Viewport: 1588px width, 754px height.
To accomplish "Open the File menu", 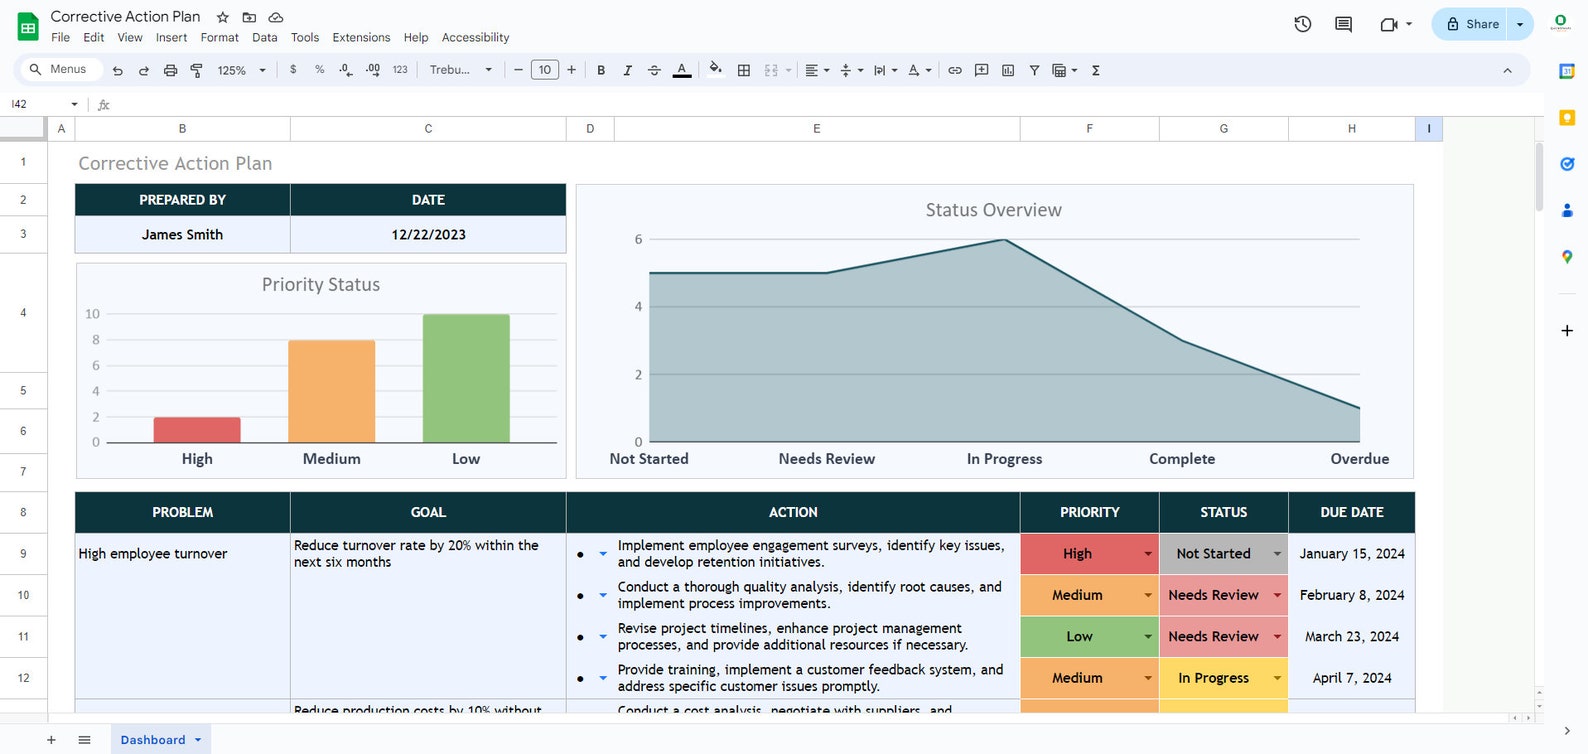I will point(61,37).
